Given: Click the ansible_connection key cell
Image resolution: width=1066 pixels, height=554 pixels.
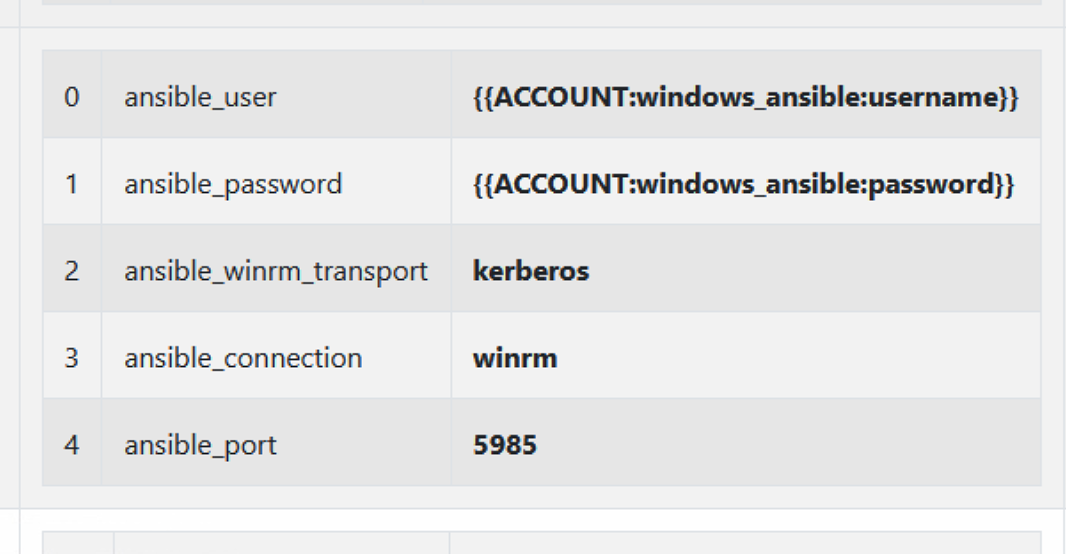Looking at the screenshot, I should [x=243, y=358].
